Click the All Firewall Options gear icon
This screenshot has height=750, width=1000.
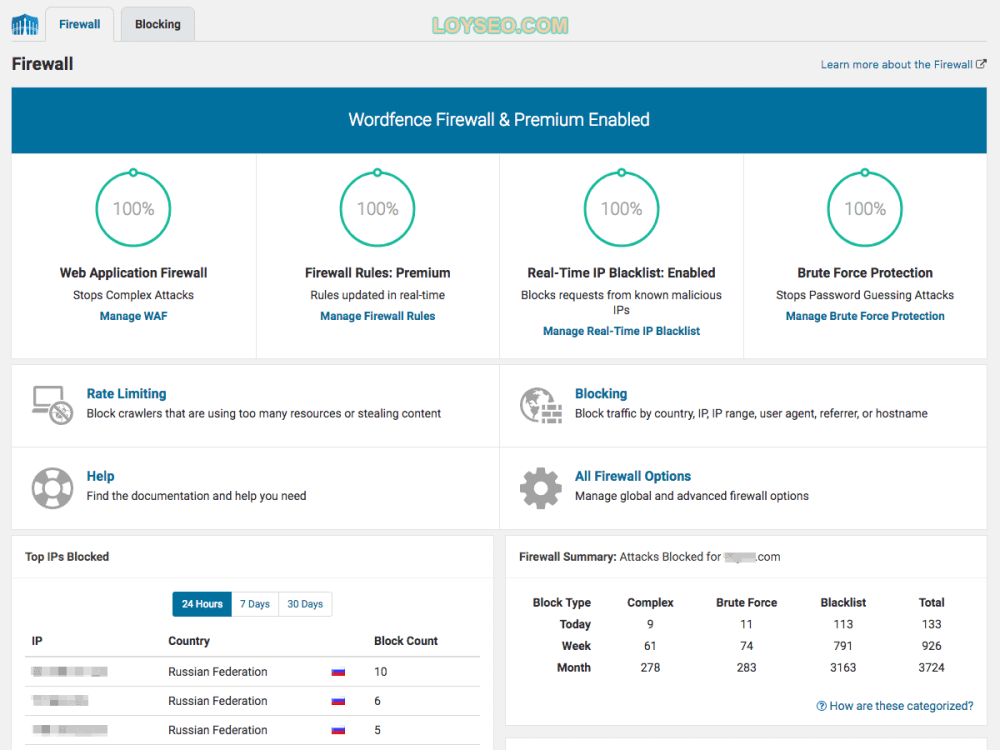click(x=541, y=488)
